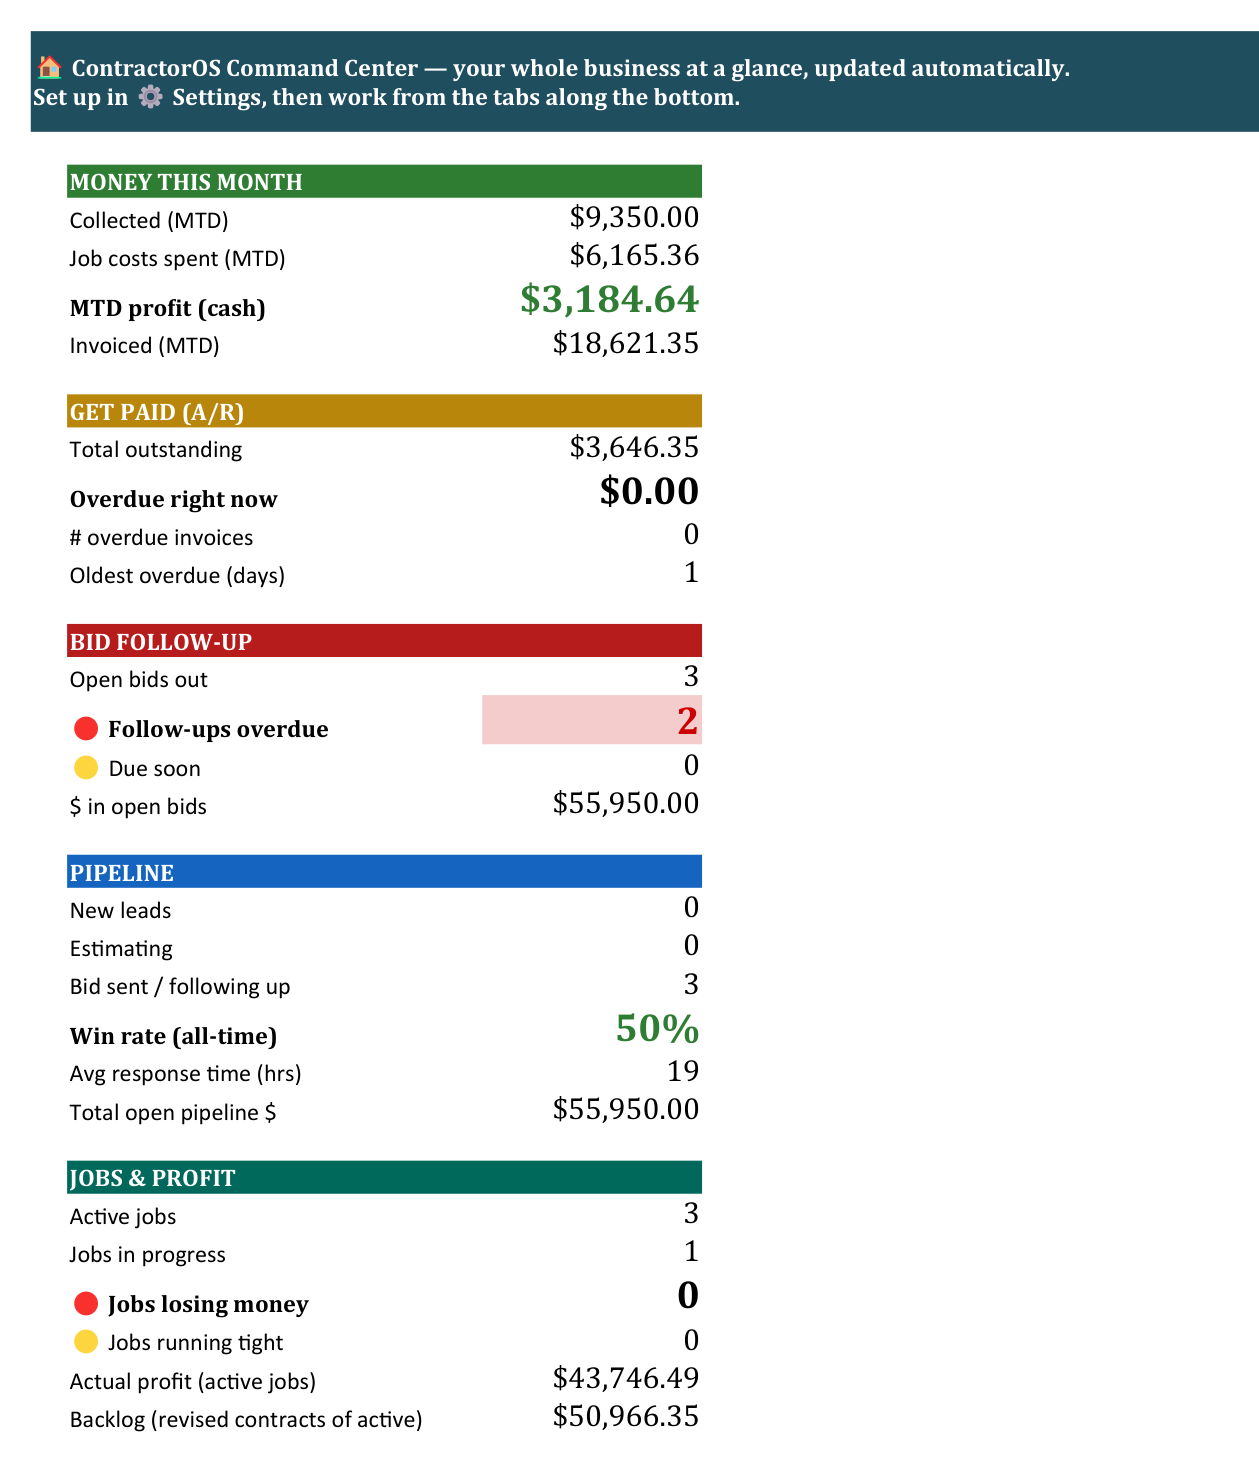Click the Jobs losing money label
The image size is (1259, 1465).
coord(208,1304)
